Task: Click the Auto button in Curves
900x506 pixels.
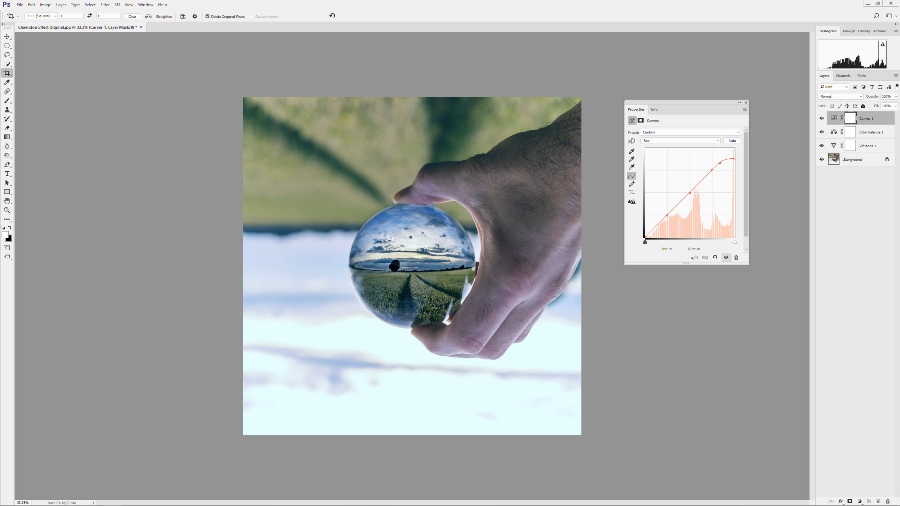Action: click(732, 141)
